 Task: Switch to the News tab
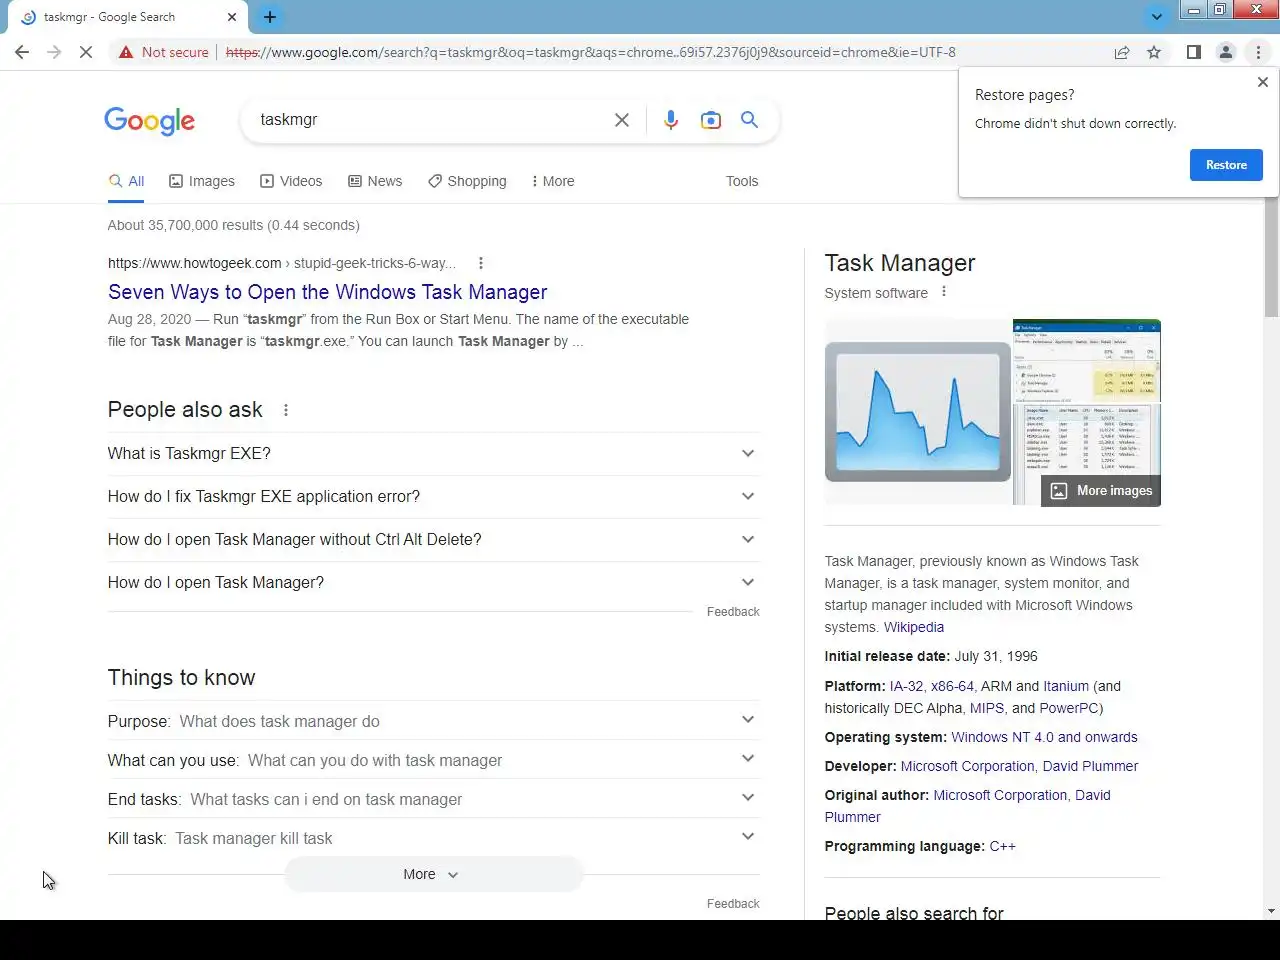point(375,181)
